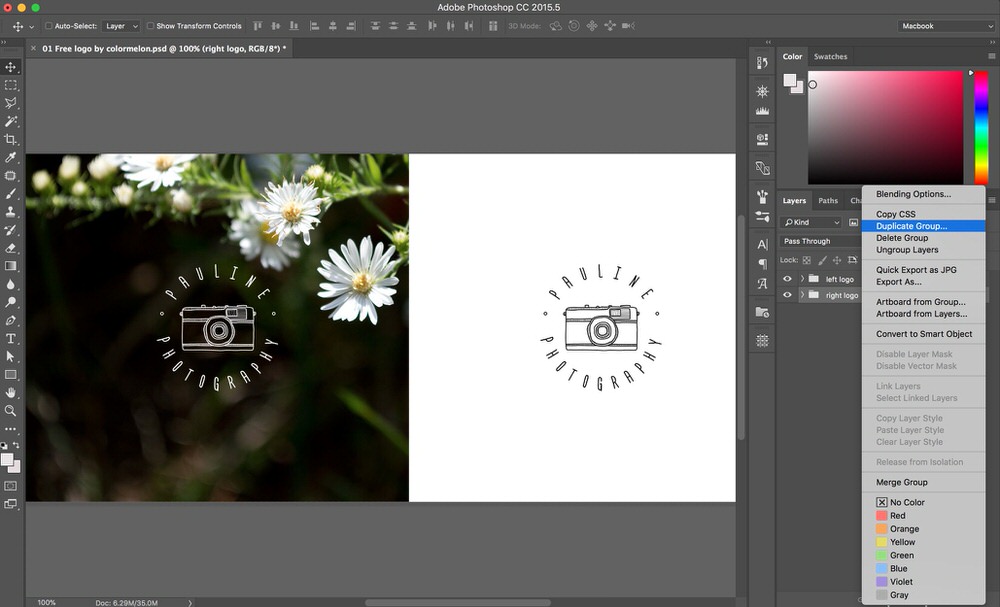Choose Artboard from Group

[923, 302]
